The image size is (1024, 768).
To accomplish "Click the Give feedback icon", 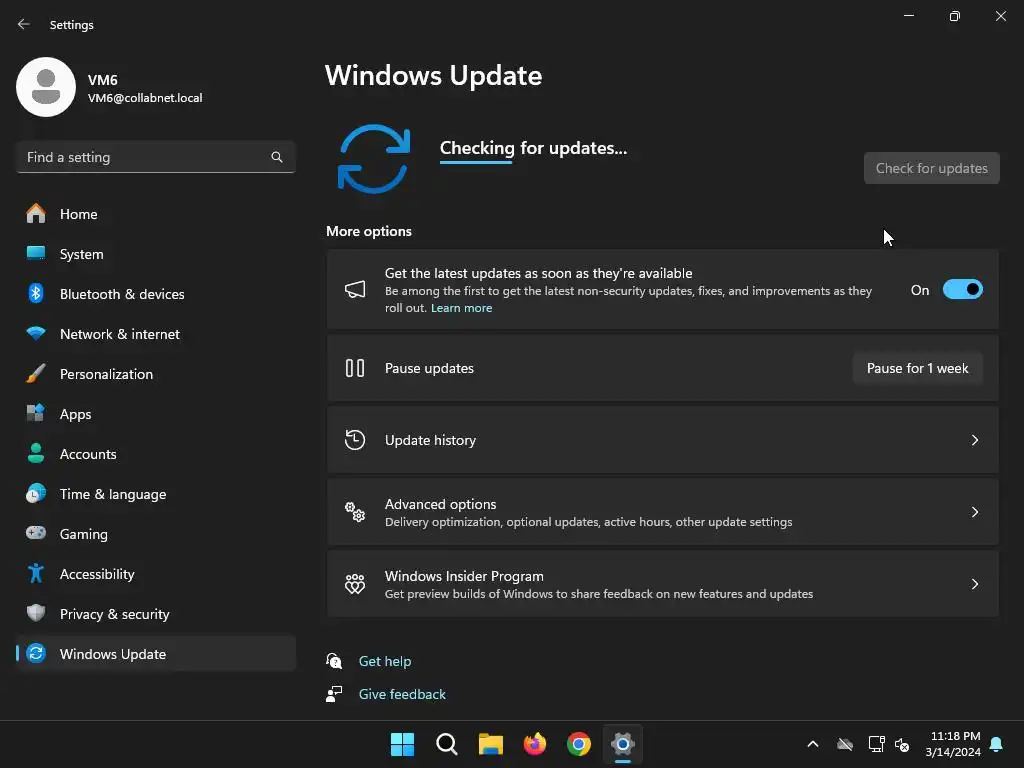I will click(x=334, y=694).
